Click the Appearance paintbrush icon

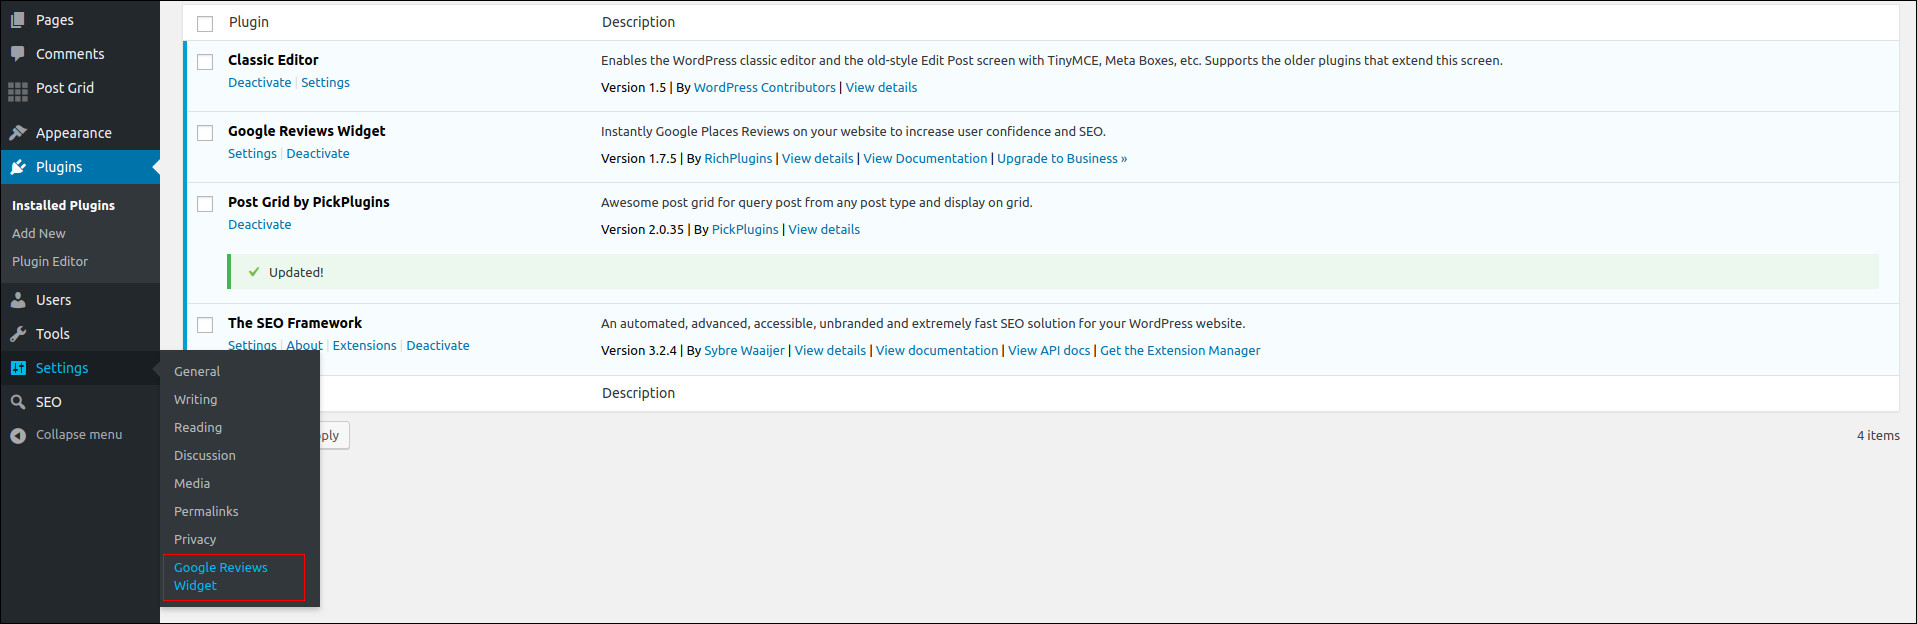click(x=18, y=133)
